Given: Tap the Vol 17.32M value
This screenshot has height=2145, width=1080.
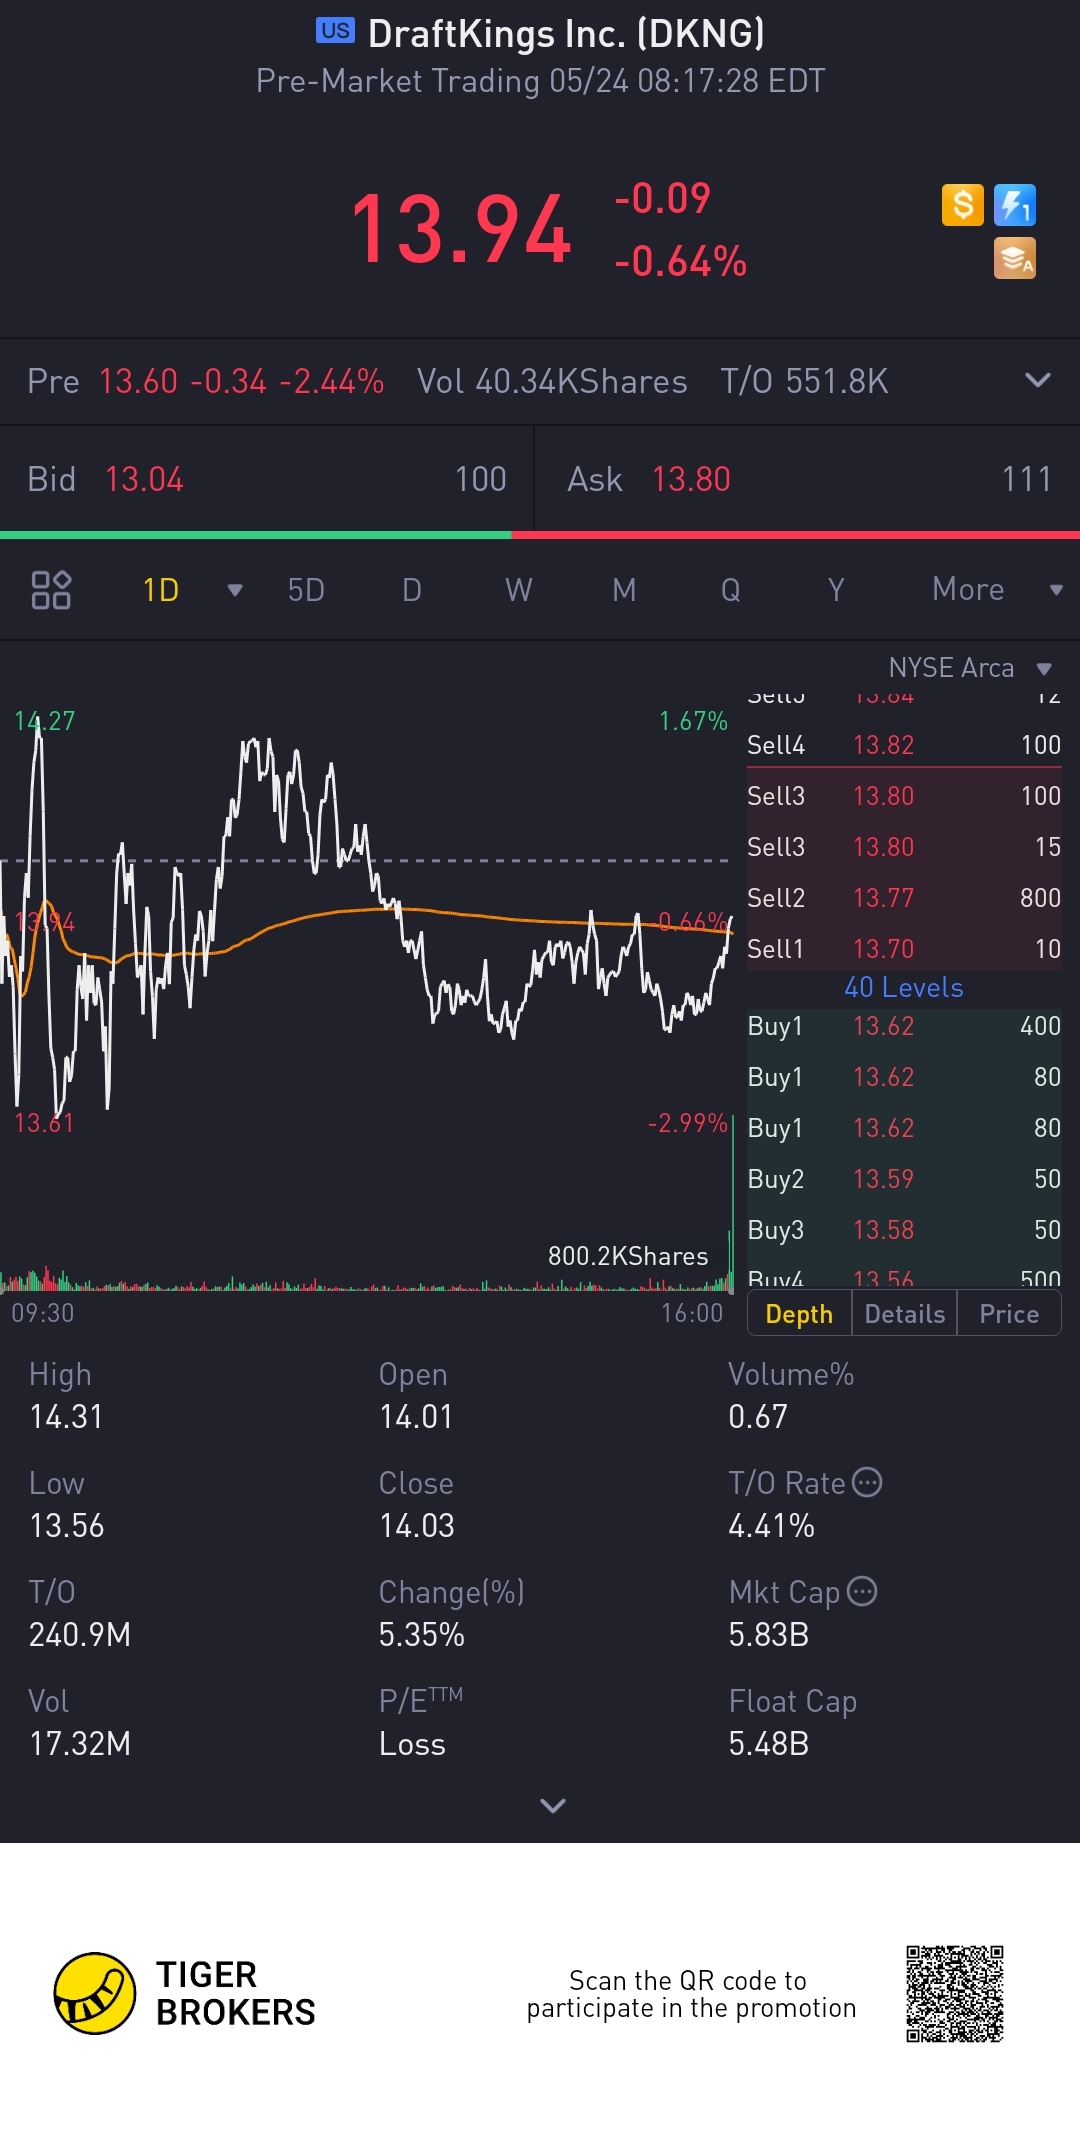Looking at the screenshot, I should coord(80,1744).
